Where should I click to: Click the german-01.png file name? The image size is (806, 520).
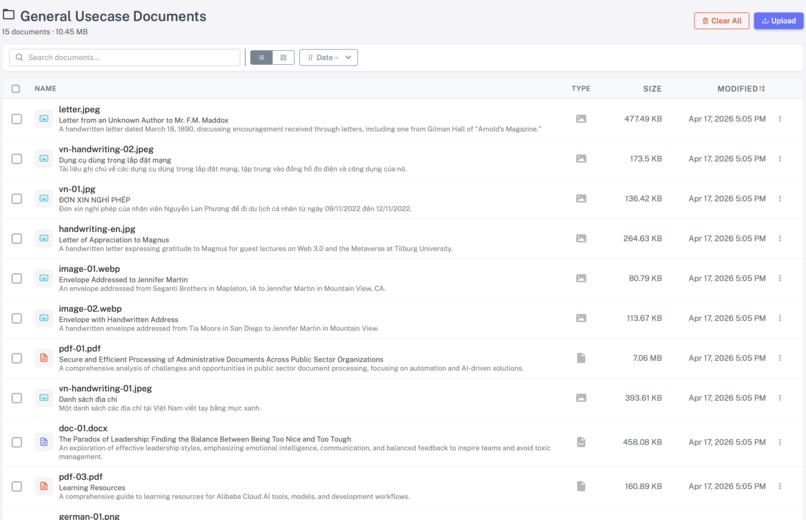pos(89,516)
